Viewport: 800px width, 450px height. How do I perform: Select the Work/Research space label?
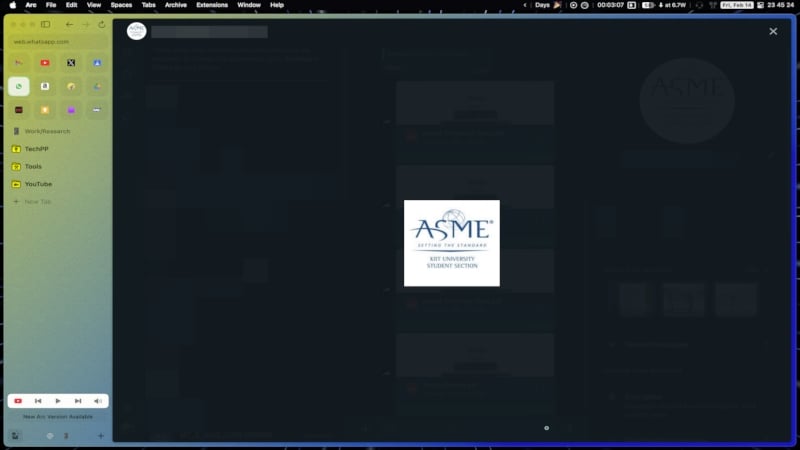47,131
